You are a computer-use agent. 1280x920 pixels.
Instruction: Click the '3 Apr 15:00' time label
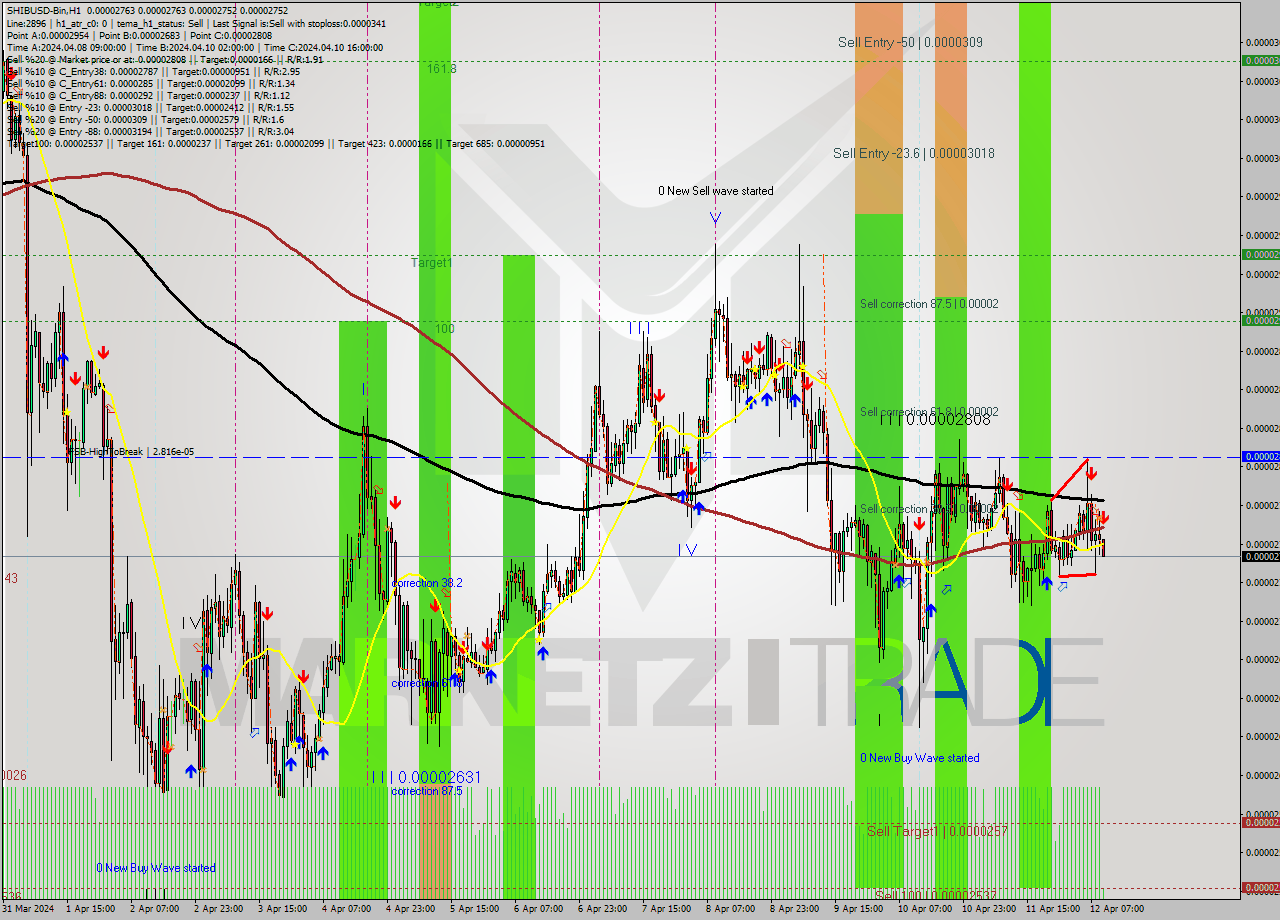pos(285,909)
